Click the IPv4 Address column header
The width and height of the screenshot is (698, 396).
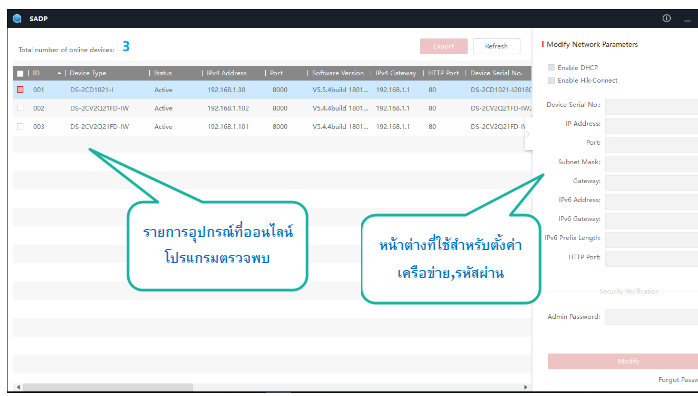pyautogui.click(x=227, y=73)
